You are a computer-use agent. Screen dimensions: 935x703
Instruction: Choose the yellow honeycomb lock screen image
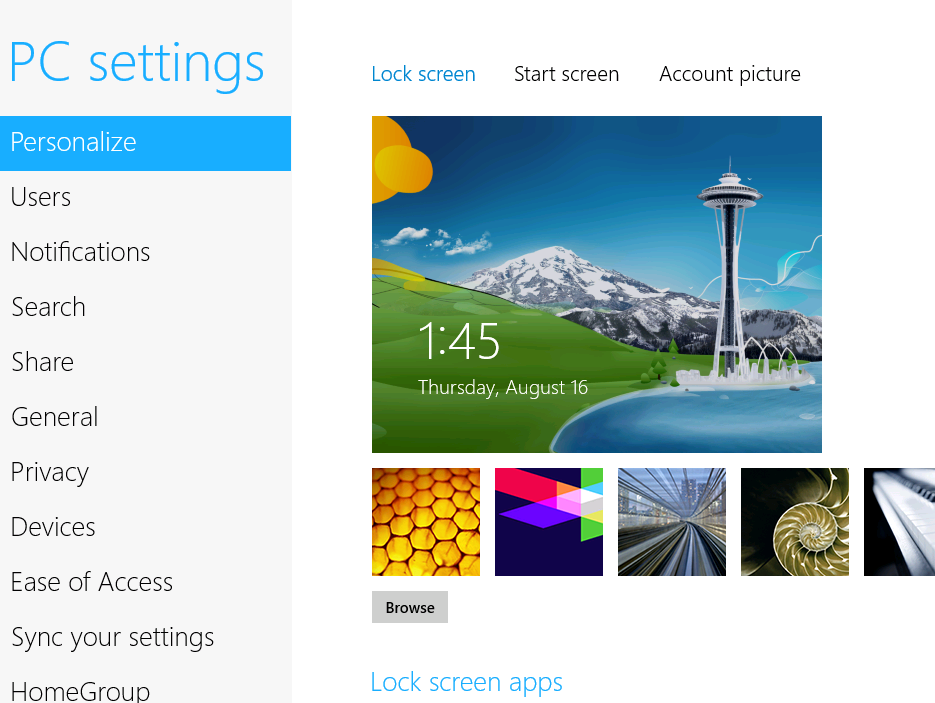coord(426,522)
